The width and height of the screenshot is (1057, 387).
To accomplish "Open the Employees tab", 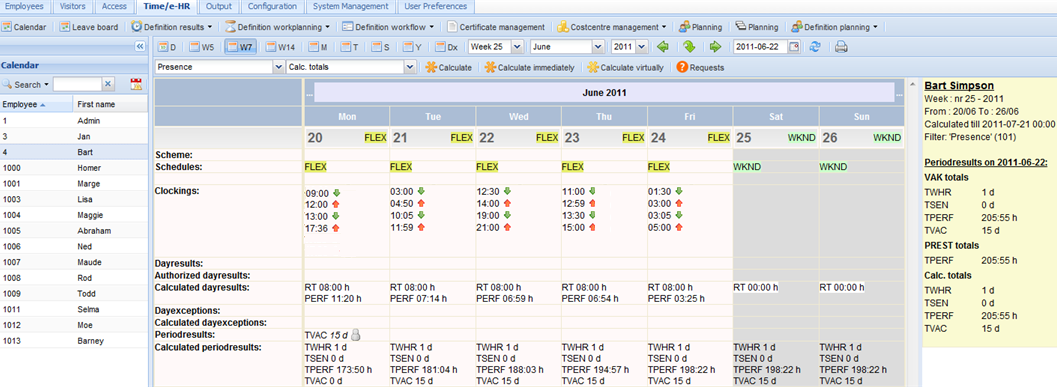I will [24, 6].
